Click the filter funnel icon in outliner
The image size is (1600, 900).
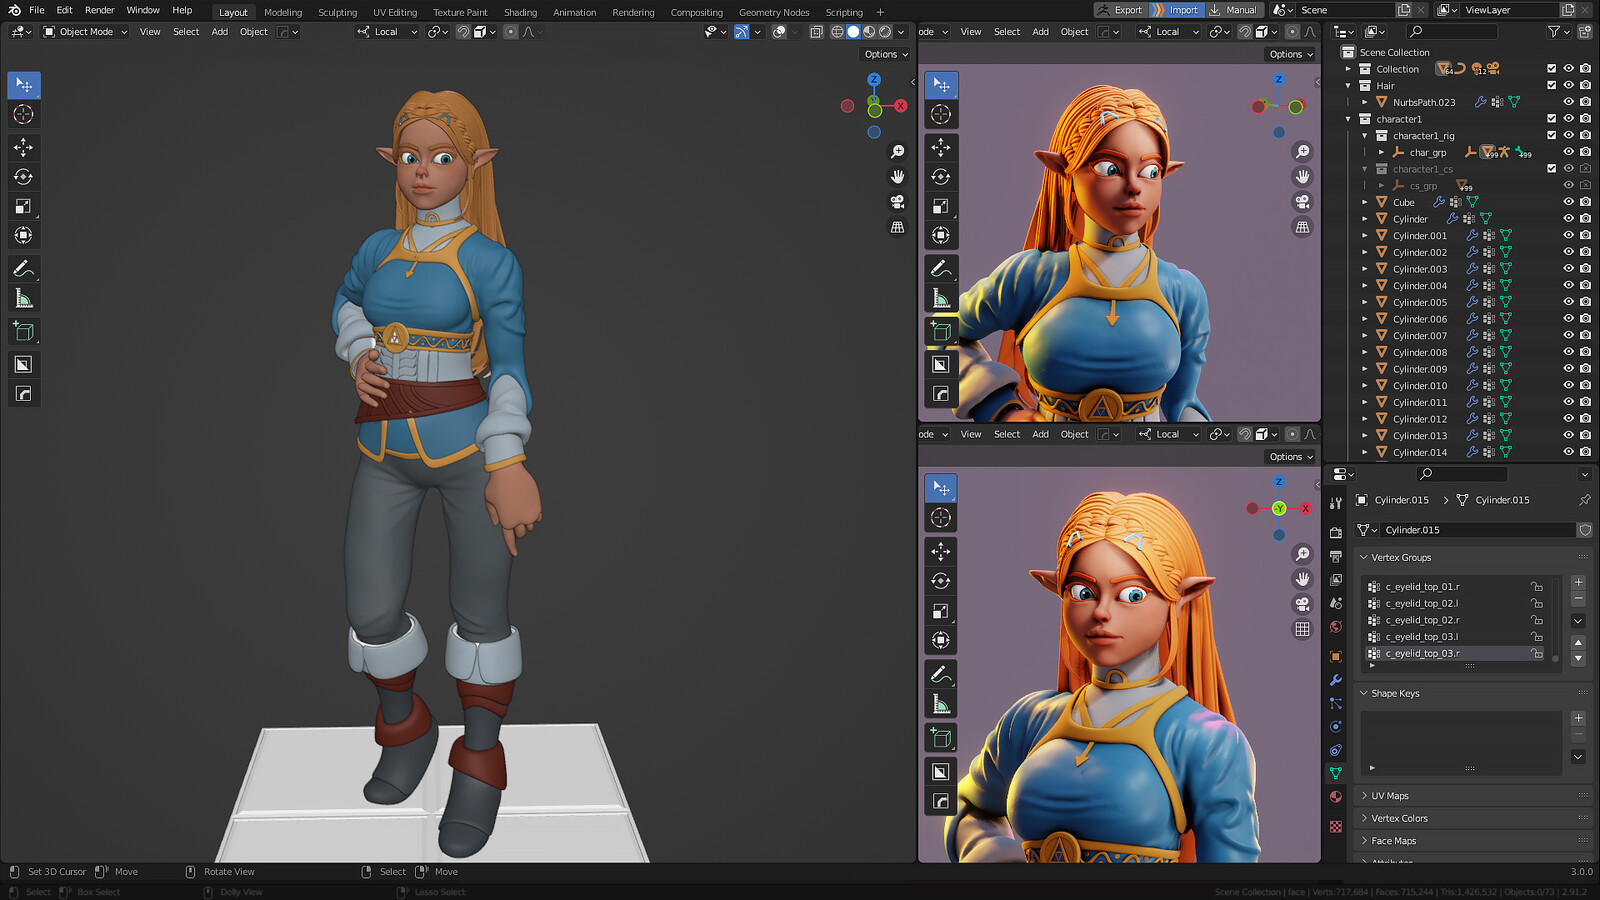pos(1554,32)
